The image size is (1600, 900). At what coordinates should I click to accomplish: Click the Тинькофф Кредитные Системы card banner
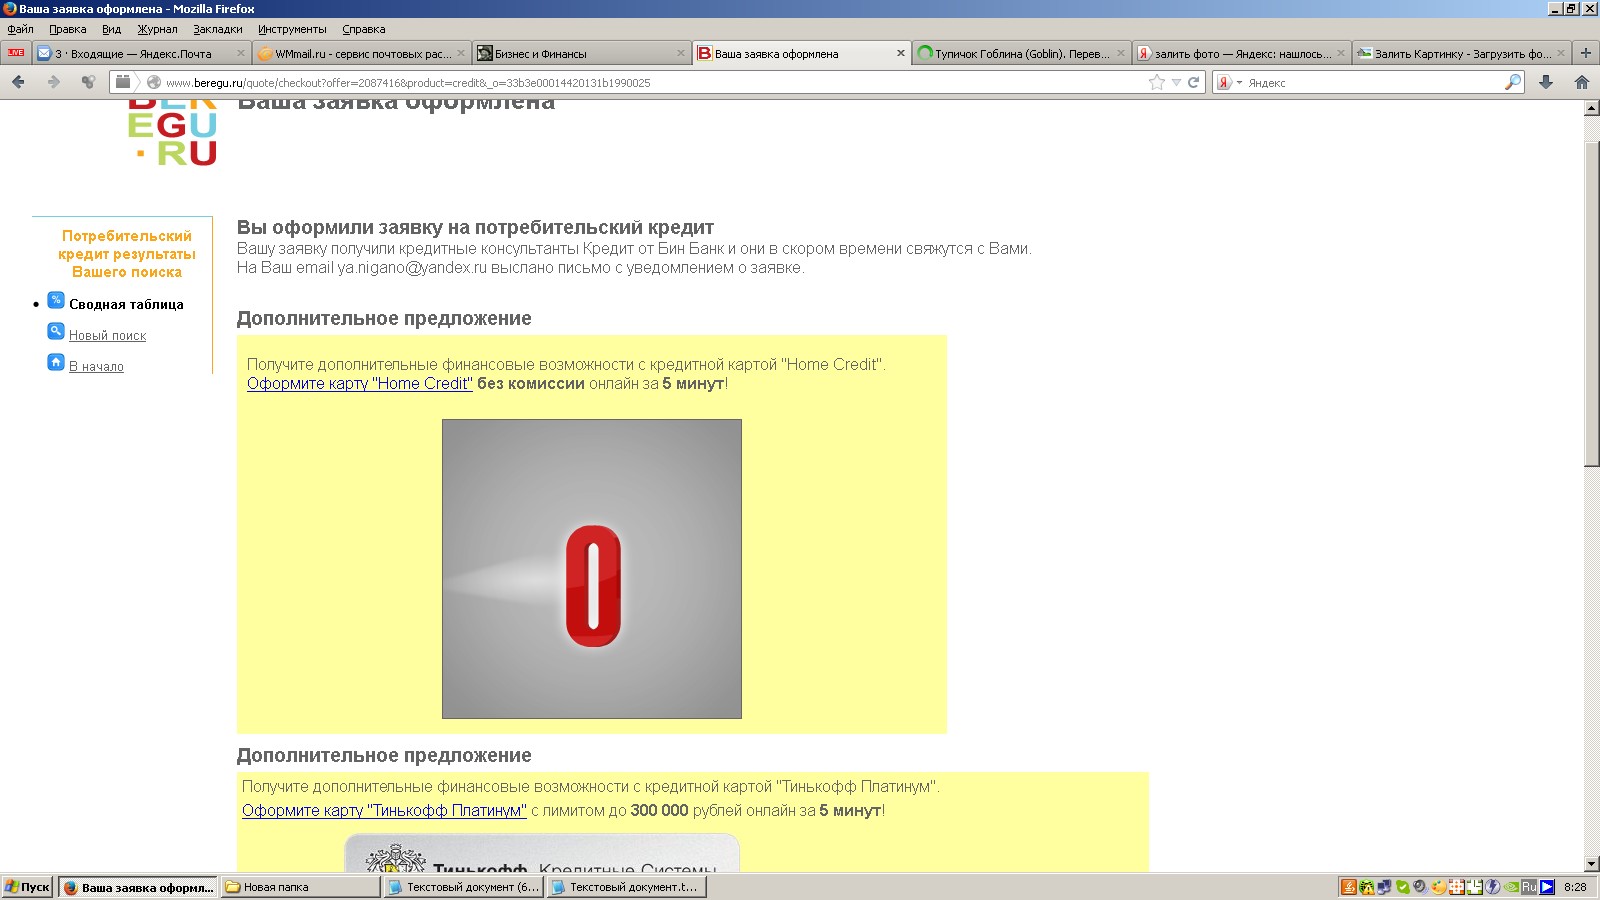pos(542,853)
